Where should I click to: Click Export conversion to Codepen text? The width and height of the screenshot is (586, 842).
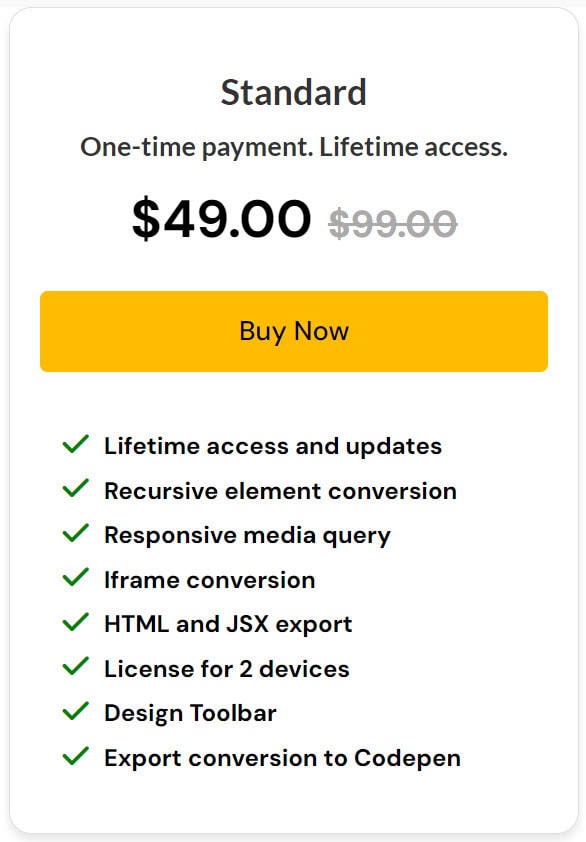[283, 758]
